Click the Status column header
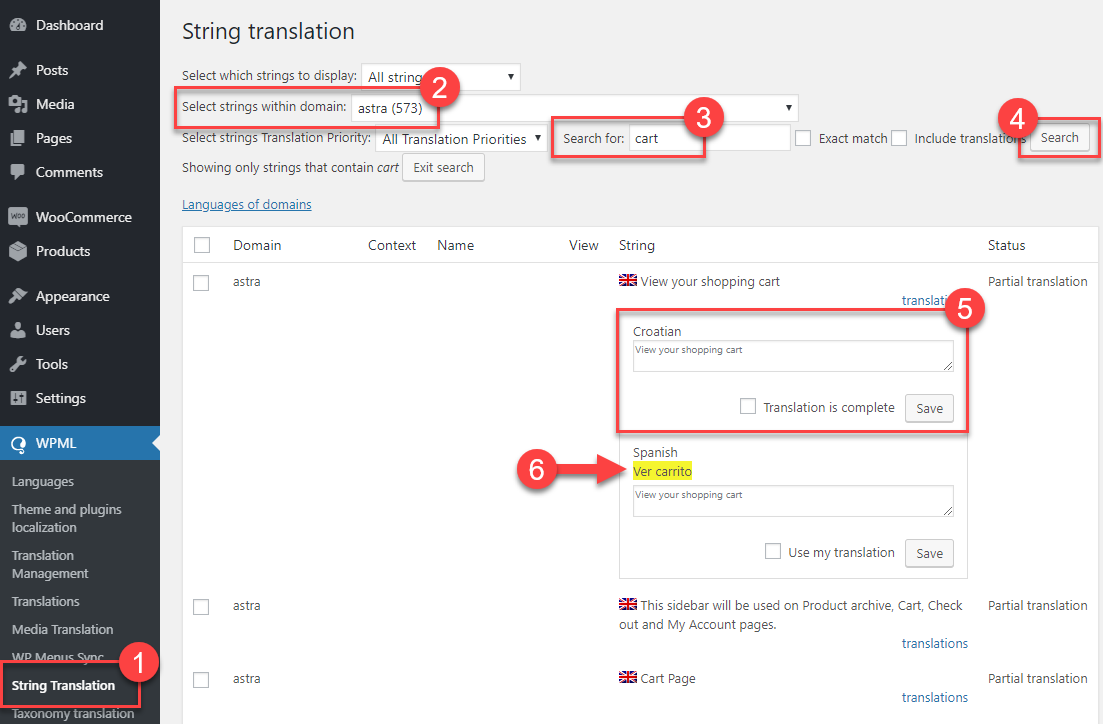 (x=1006, y=245)
